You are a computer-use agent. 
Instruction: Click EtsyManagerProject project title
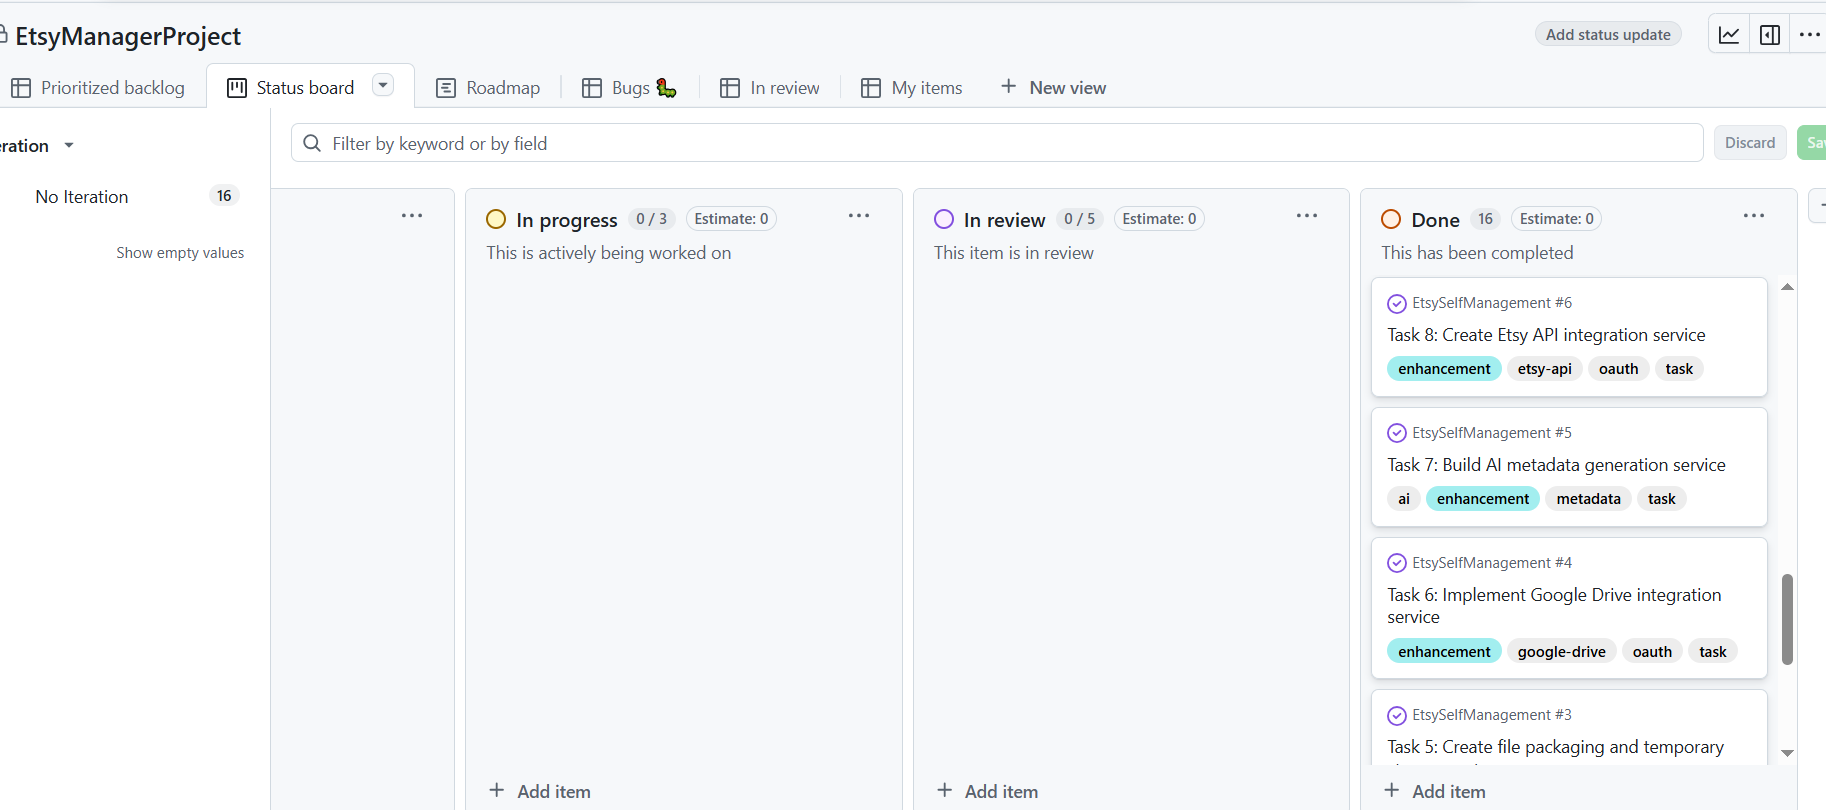pos(128,36)
